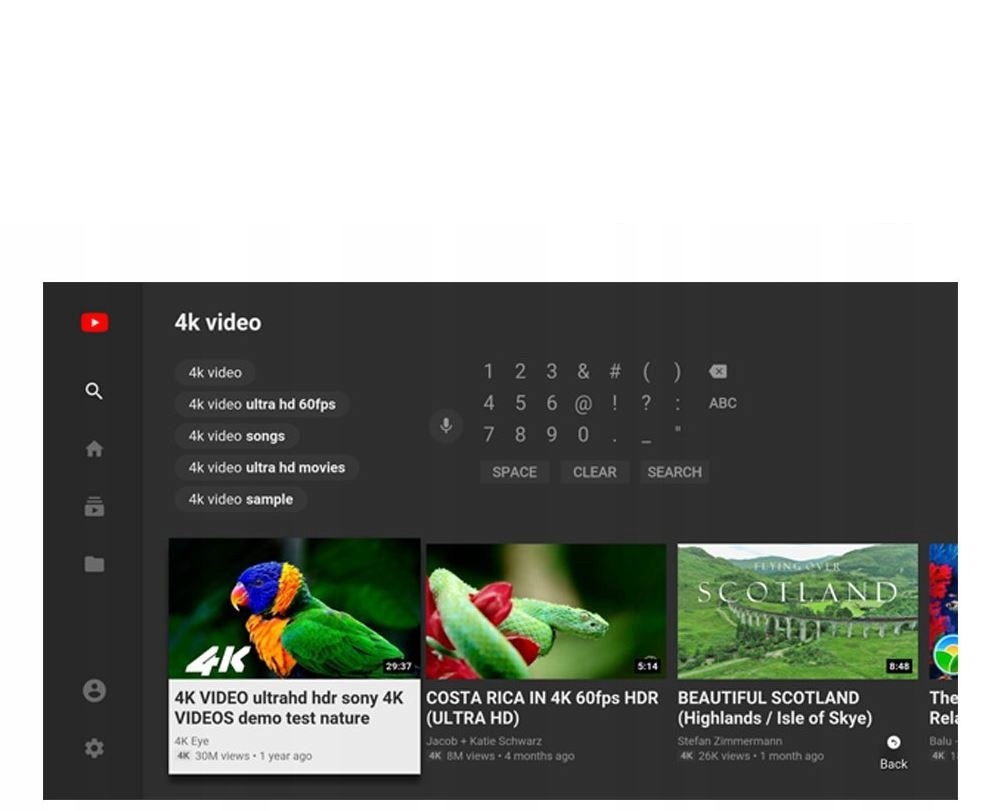The height and width of the screenshot is (811, 984).
Task: Switch keyboard to ABC letters
Action: click(722, 403)
